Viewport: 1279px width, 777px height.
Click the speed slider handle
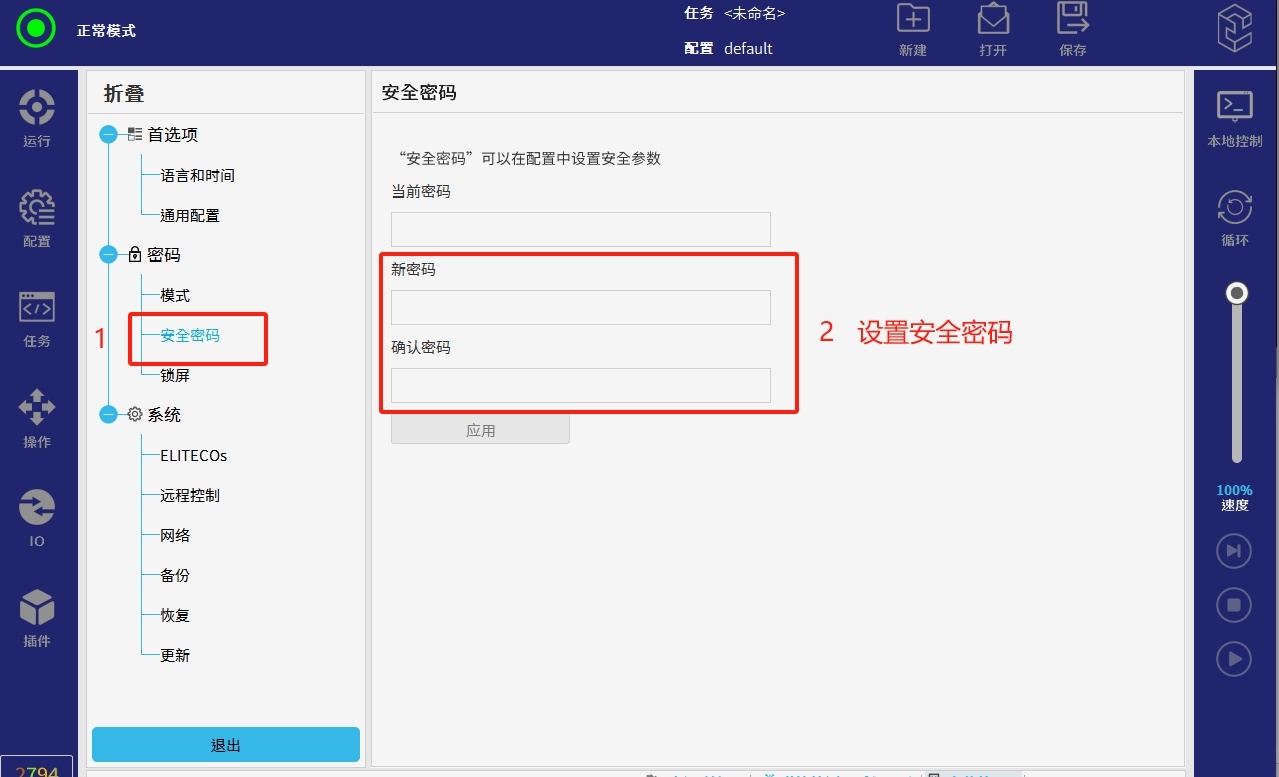tap(1238, 293)
